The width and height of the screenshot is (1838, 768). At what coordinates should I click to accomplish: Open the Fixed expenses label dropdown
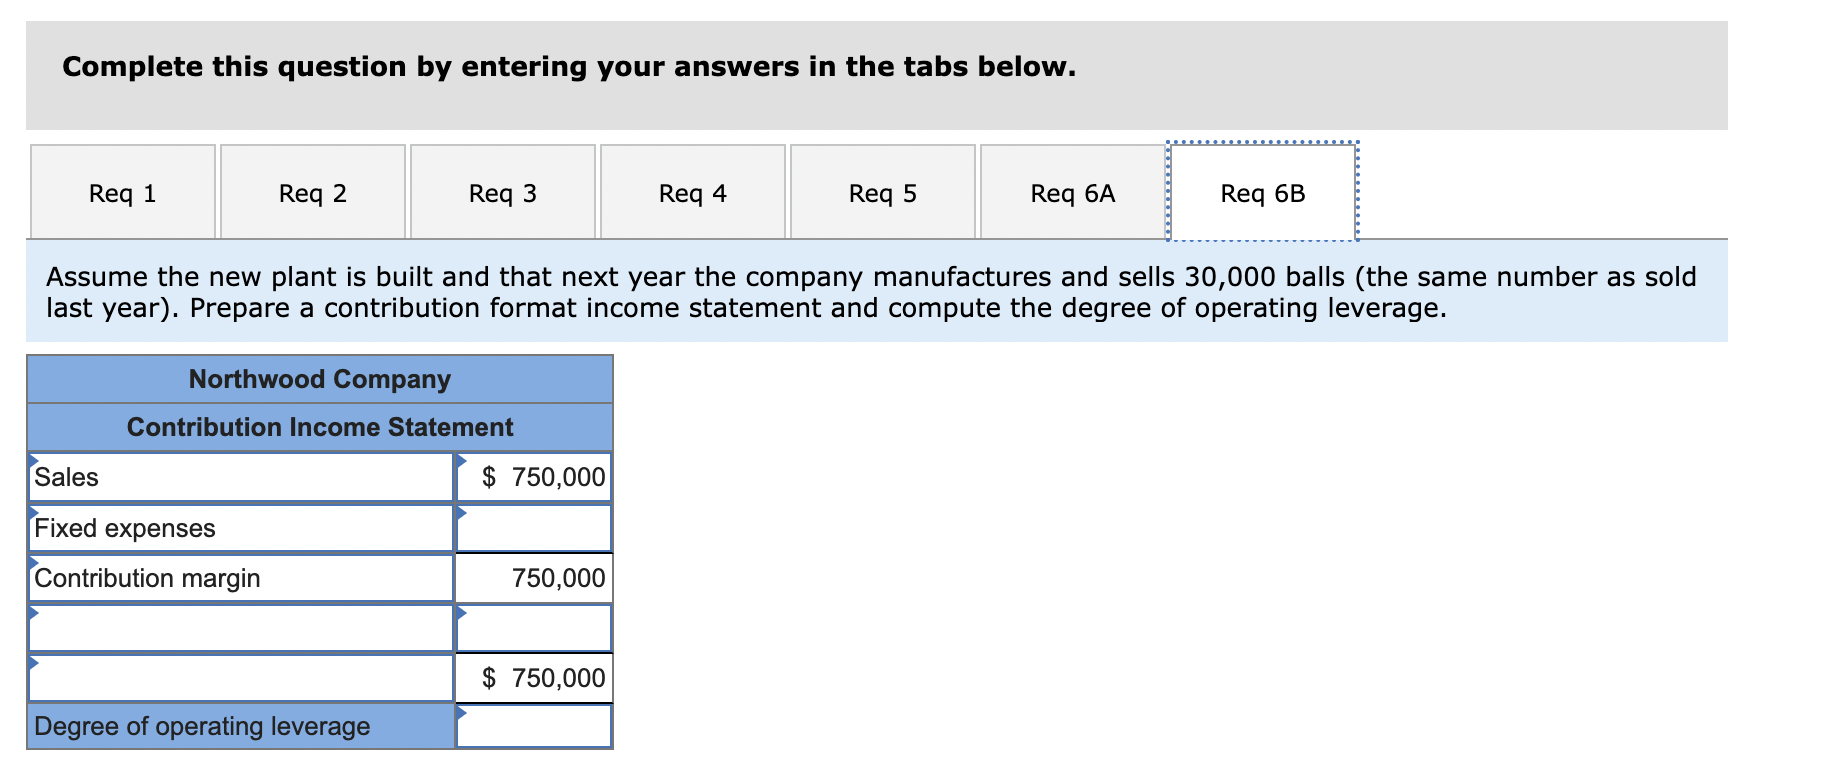tap(241, 528)
